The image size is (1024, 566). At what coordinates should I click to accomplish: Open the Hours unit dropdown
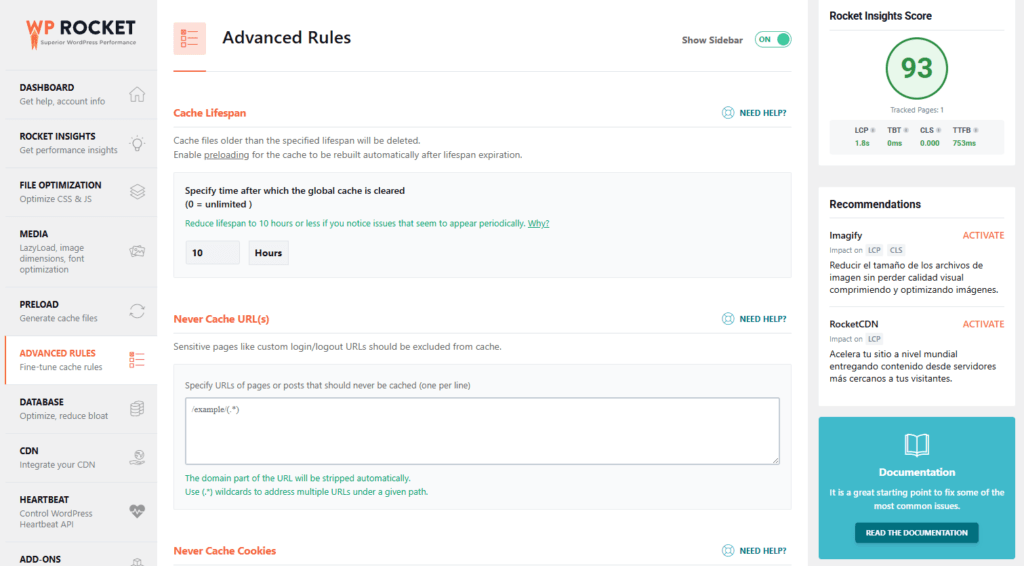(x=268, y=253)
